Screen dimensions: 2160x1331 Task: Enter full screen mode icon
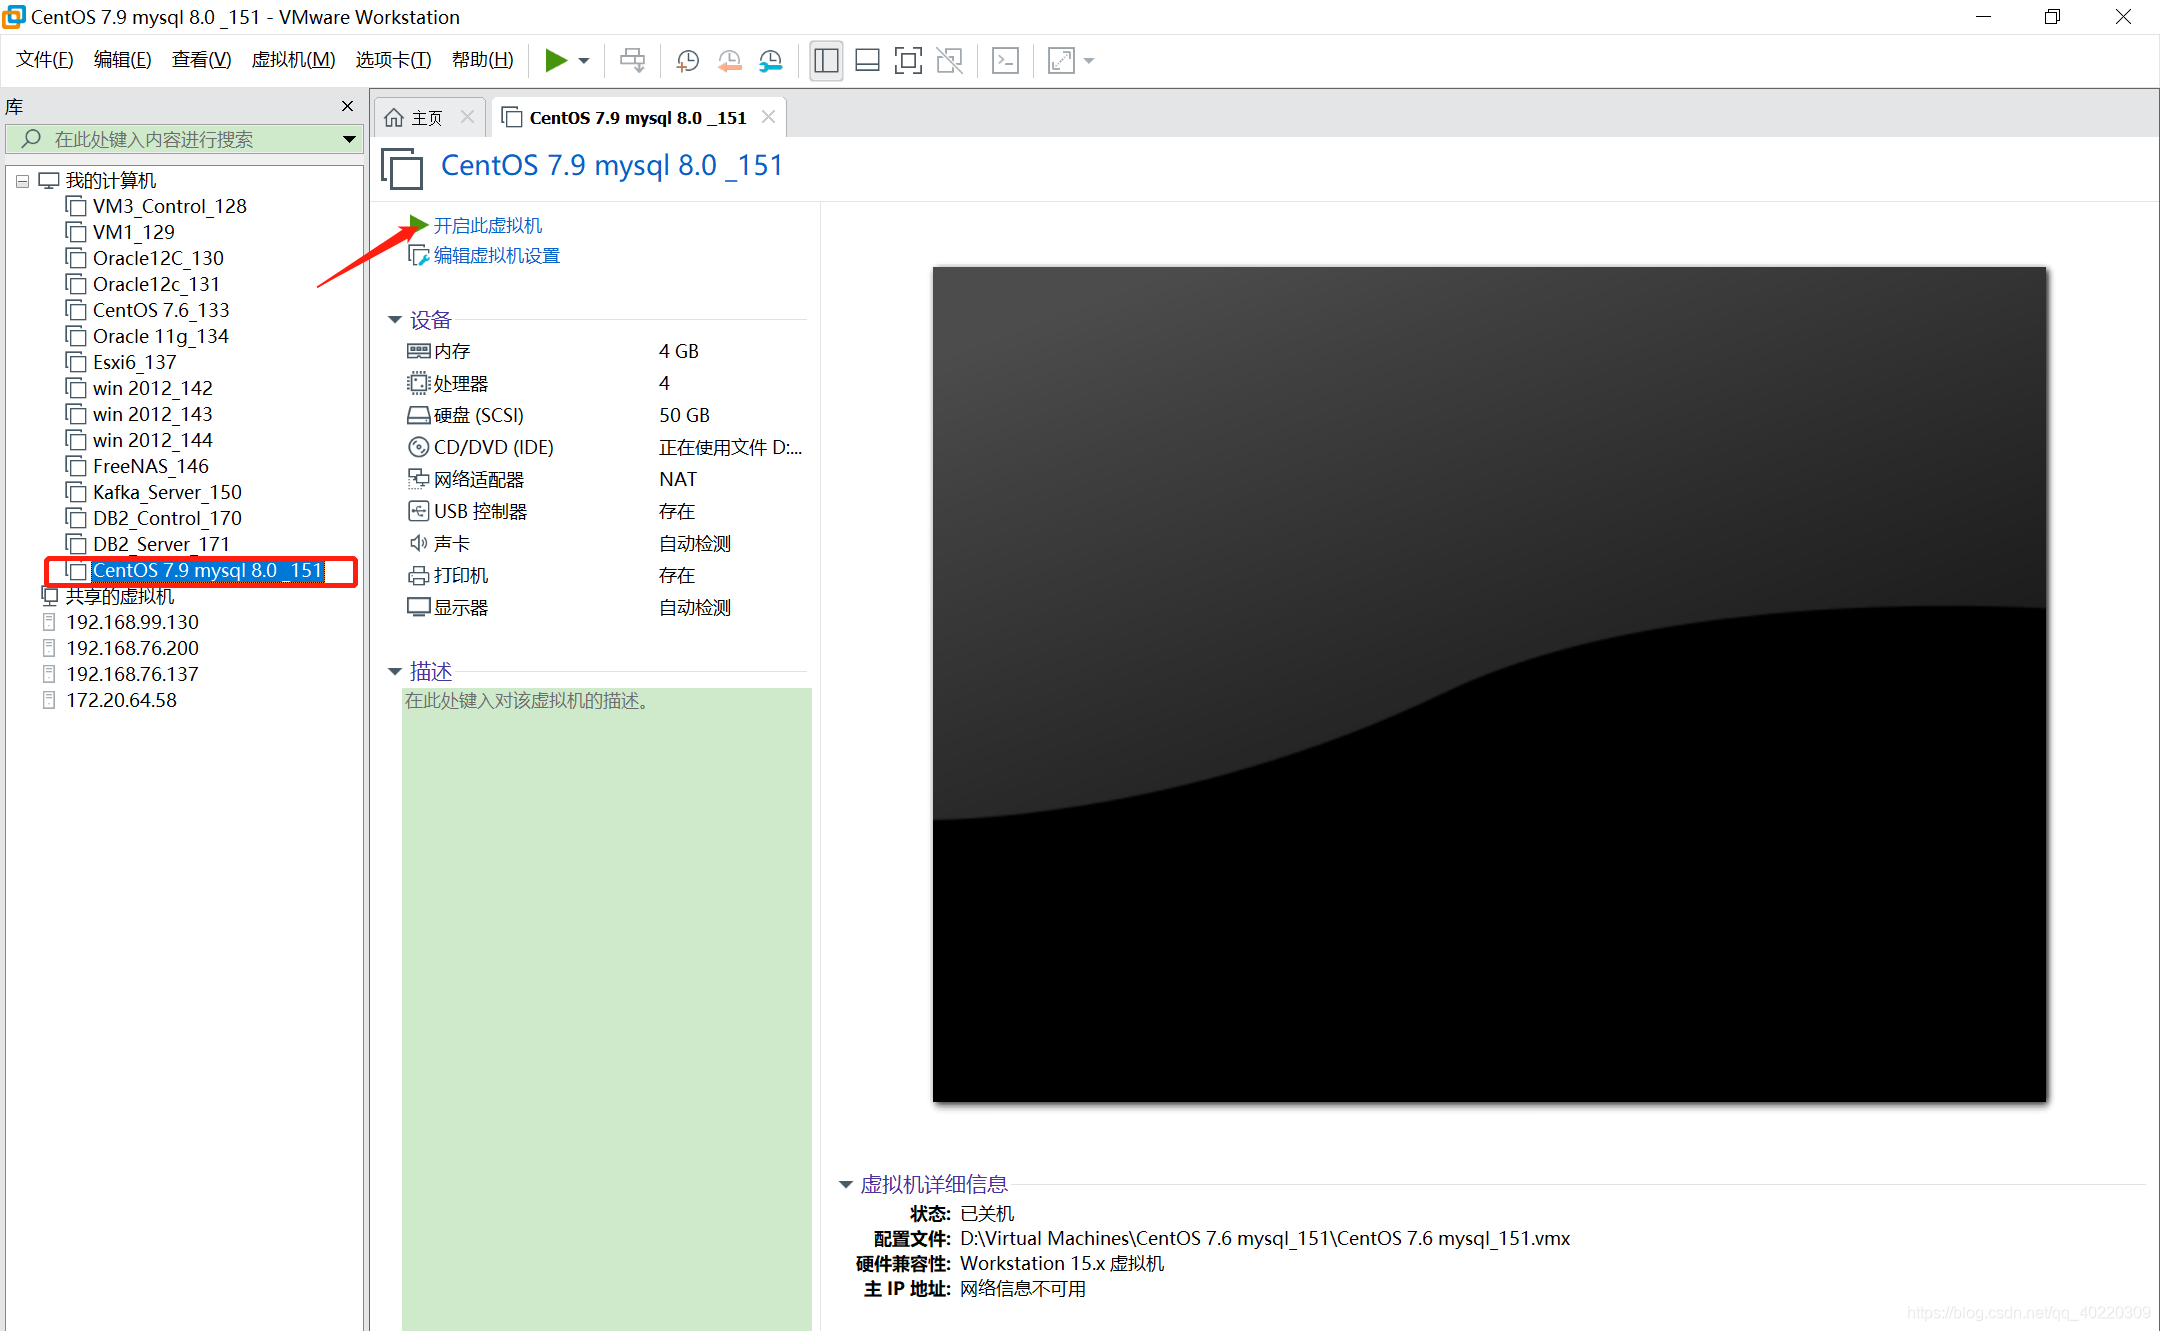pos(908,61)
